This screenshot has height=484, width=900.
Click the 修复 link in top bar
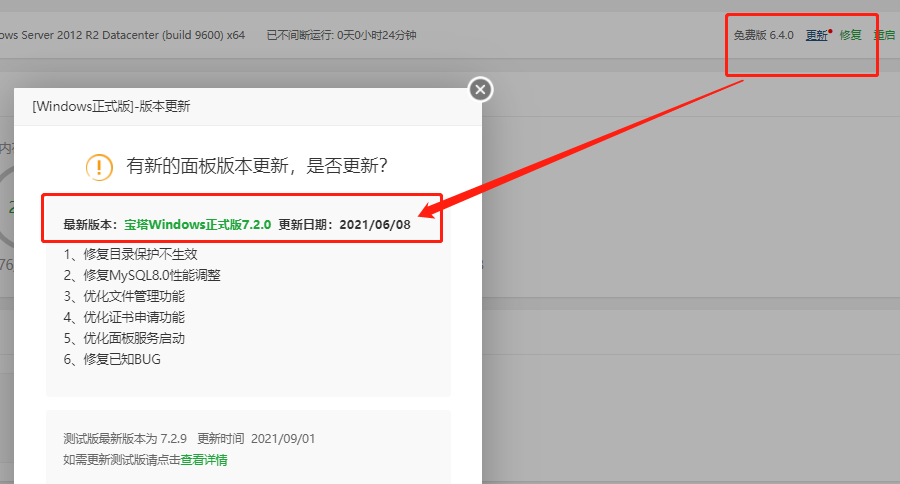[x=850, y=35]
